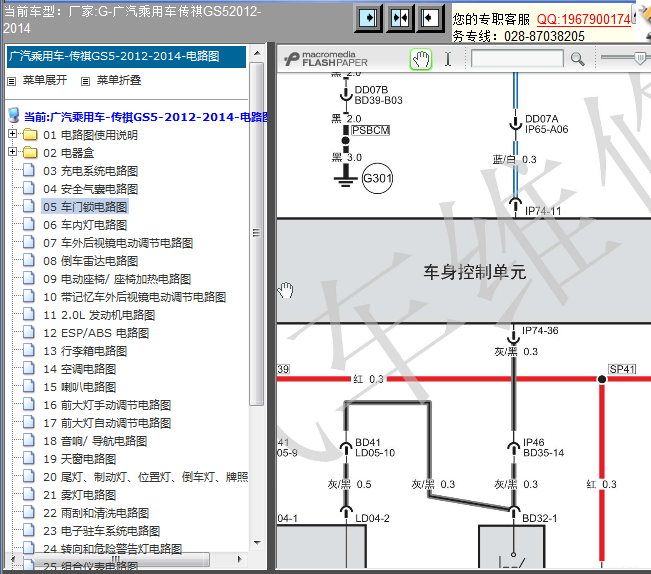Open 05 车门锁电路图
651x574 pixels.
85,207
